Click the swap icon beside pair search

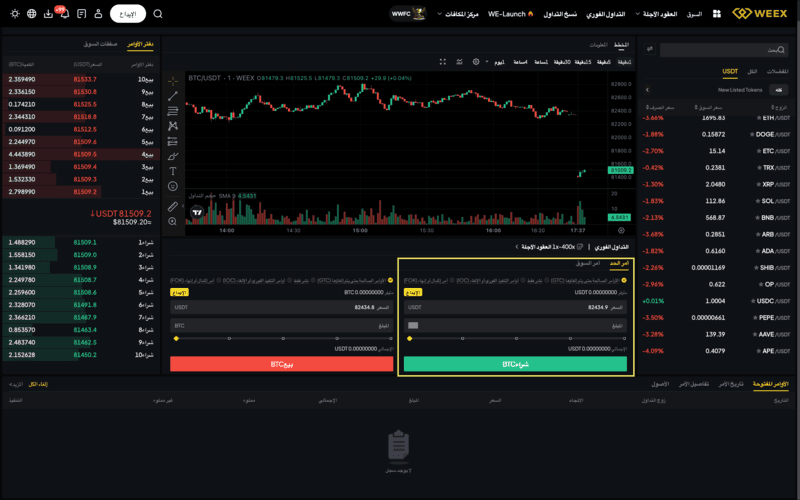tap(649, 49)
